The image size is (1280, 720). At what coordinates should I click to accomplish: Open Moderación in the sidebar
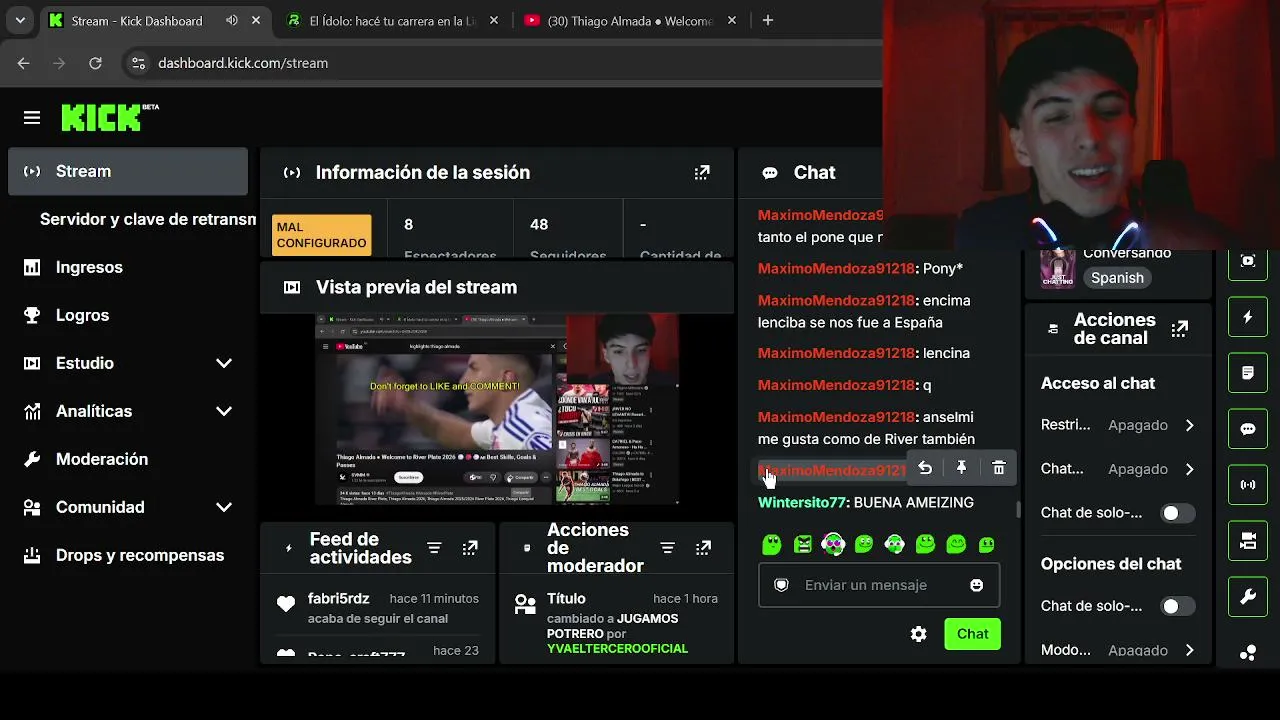(x=128, y=459)
